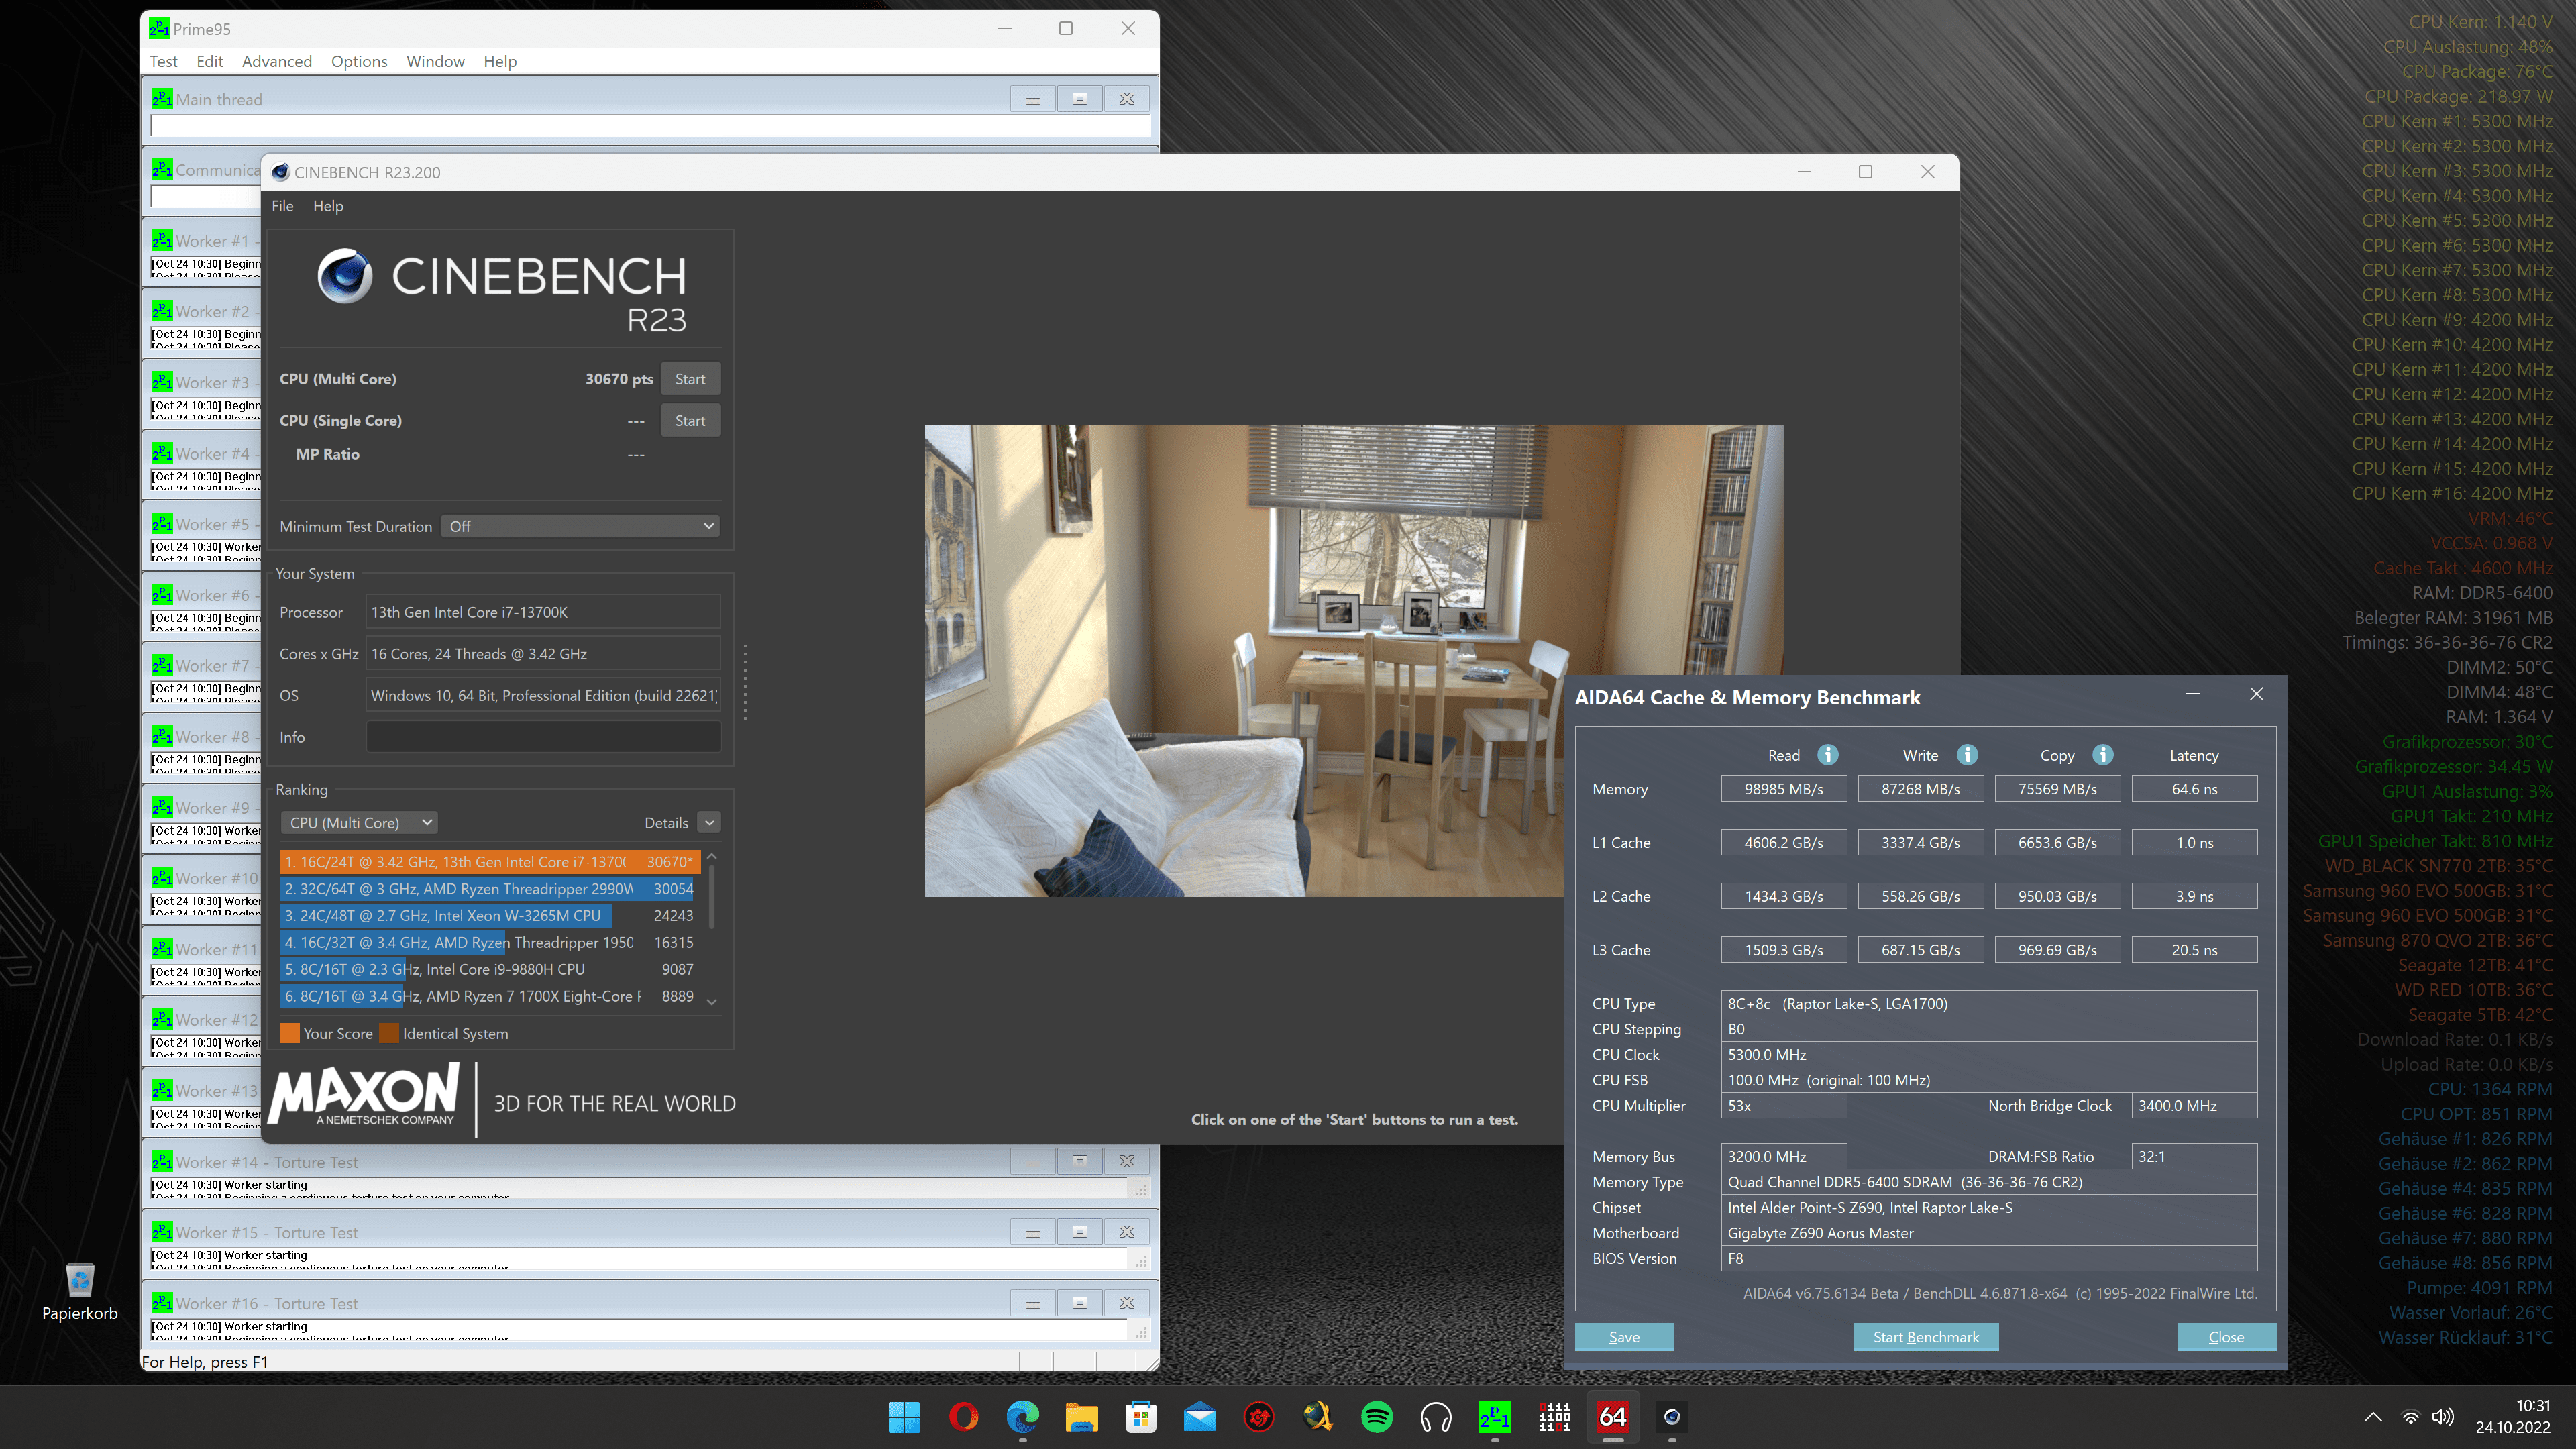
Task: Open Opera browser from the taskbar
Action: (963, 1417)
